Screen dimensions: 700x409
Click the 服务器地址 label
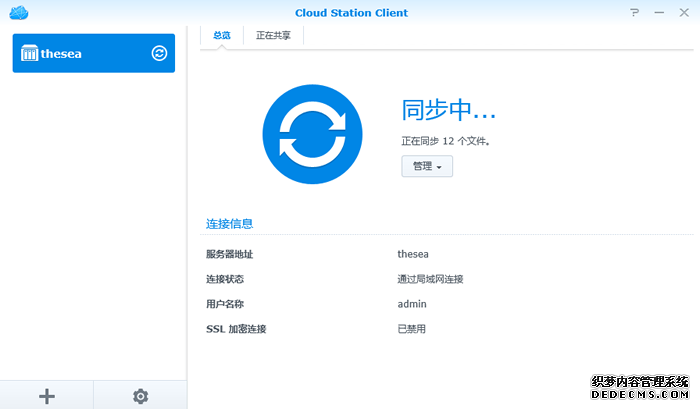click(229, 254)
